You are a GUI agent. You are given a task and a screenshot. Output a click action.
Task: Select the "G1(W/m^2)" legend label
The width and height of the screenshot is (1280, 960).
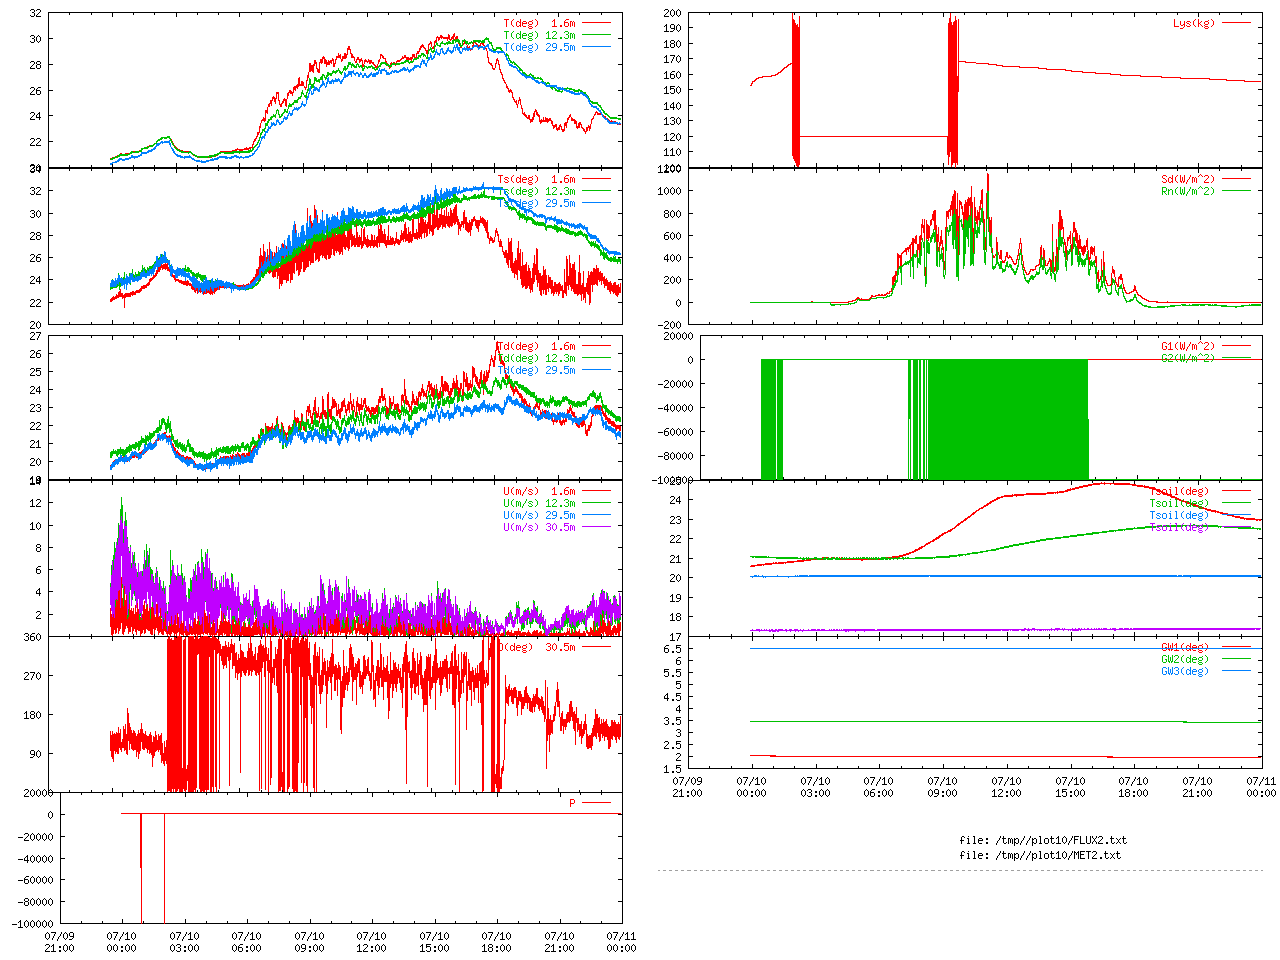tap(1188, 346)
